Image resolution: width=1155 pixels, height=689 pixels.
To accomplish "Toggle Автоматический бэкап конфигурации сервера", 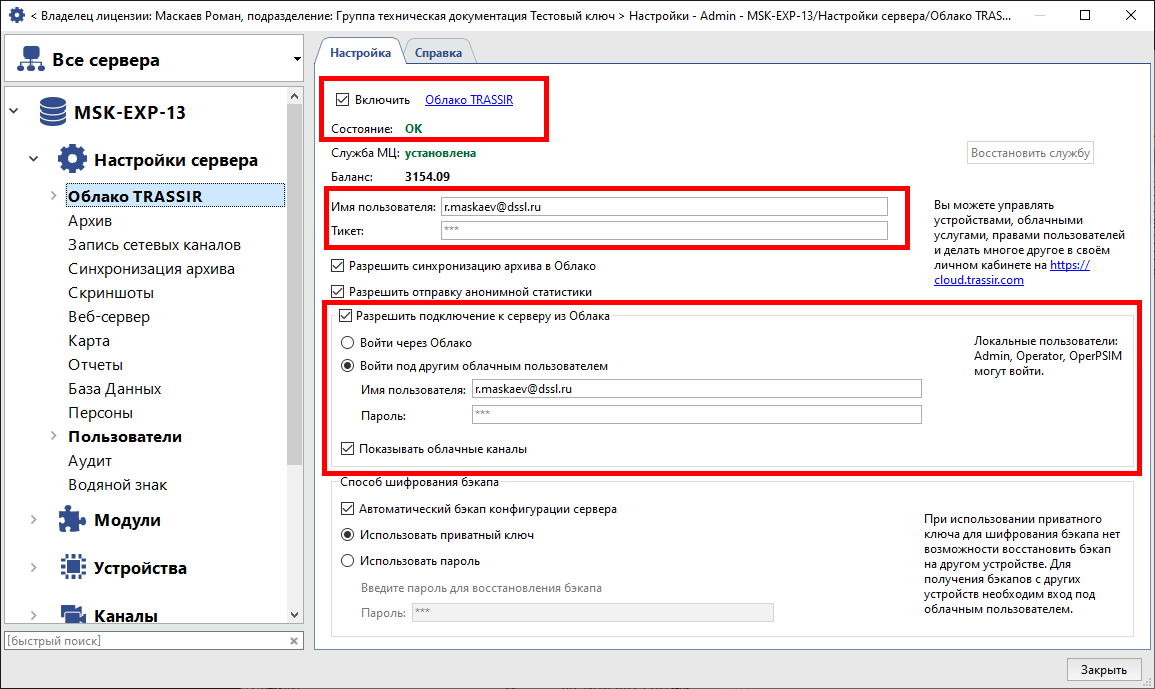I will pos(348,508).
